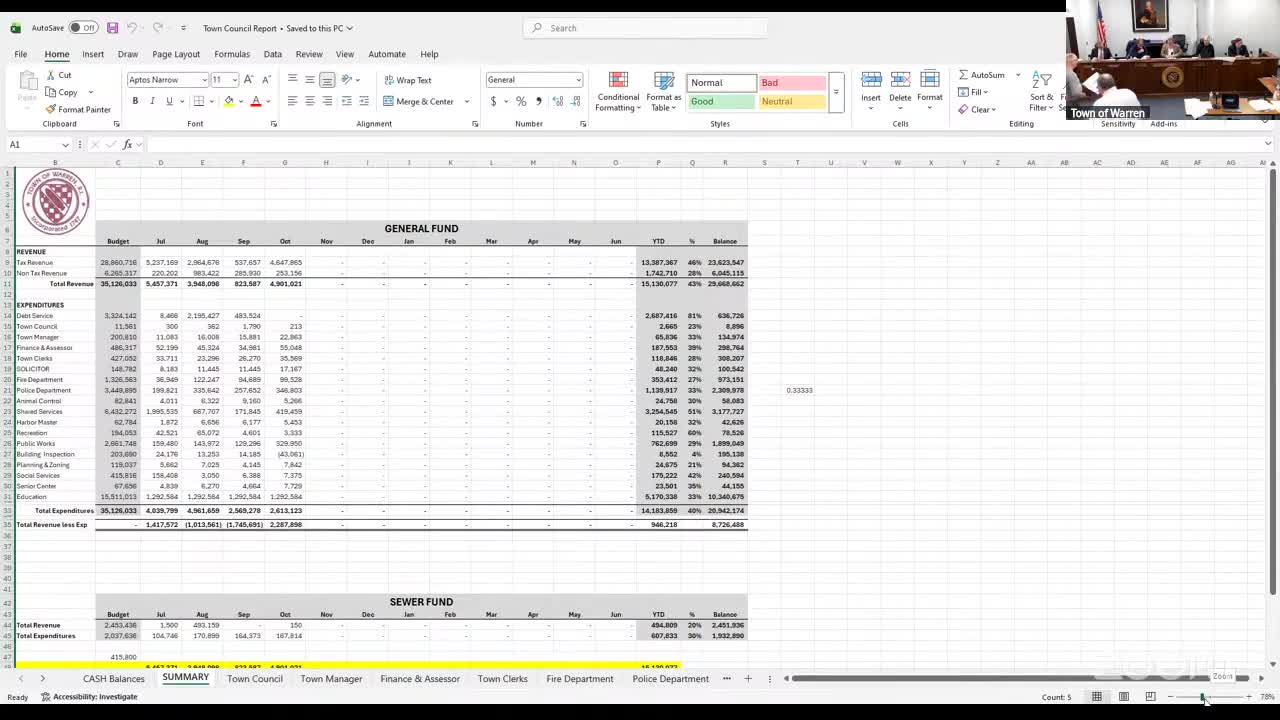Increase the font size

pos(249,80)
